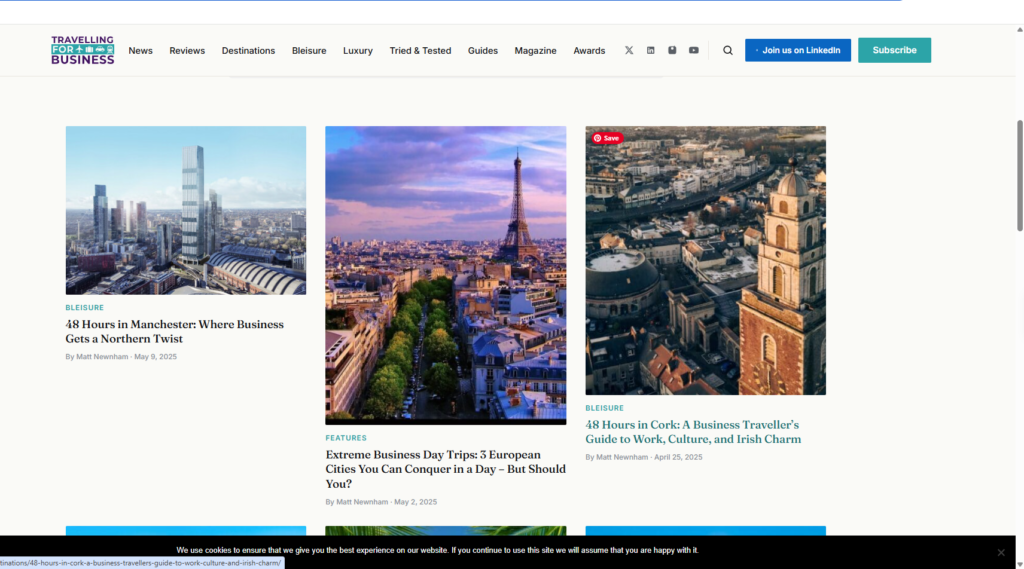Click the May 9, 2025 date text
The width and height of the screenshot is (1024, 569).
[155, 357]
